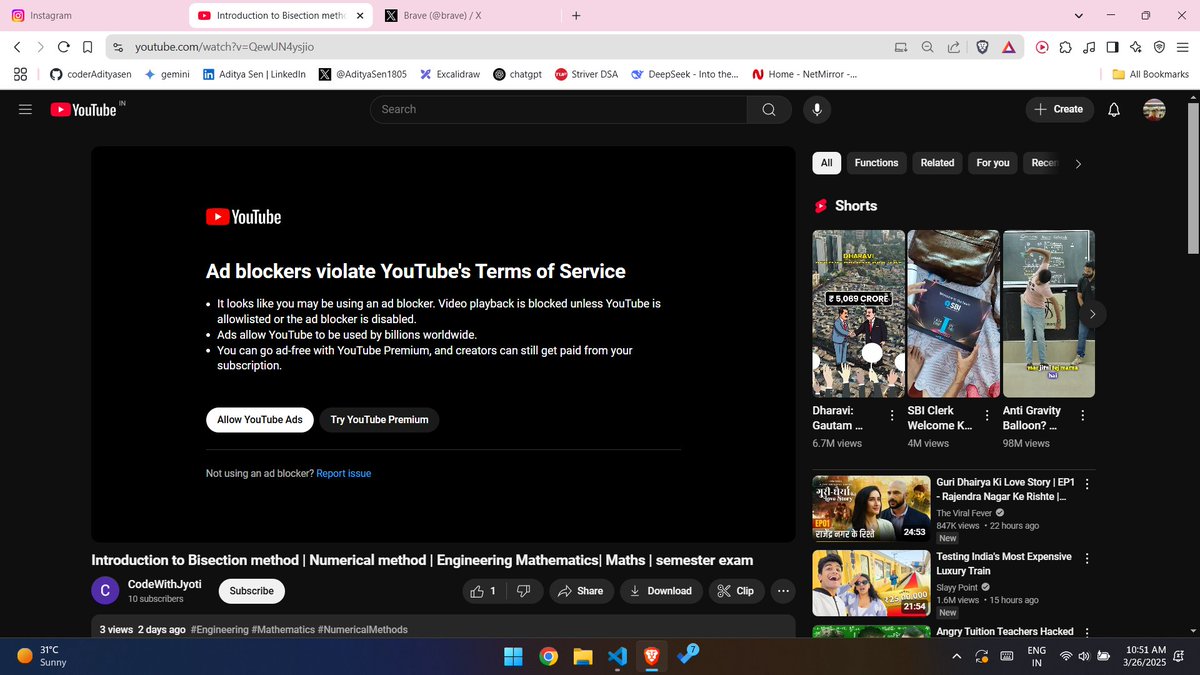The image size is (1200, 675).
Task: Open menu for Guri Dhairya Ki Love Story video
Action: 1088,484
